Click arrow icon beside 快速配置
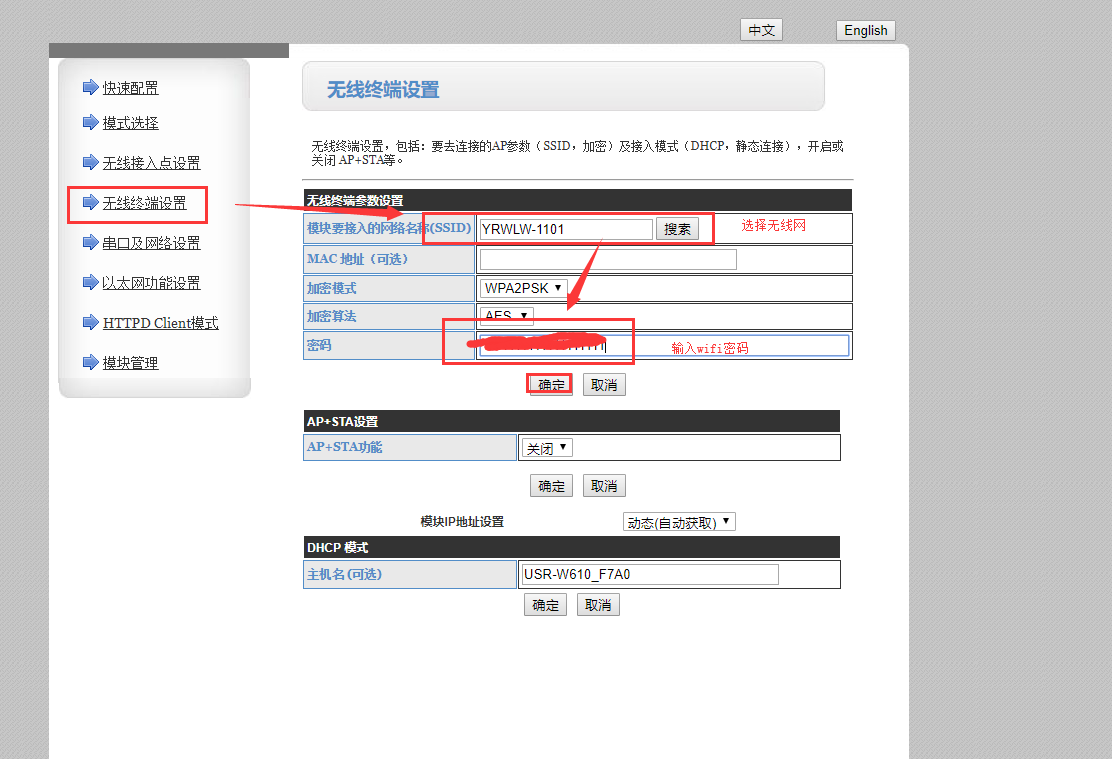This screenshot has width=1112, height=759. 90,88
